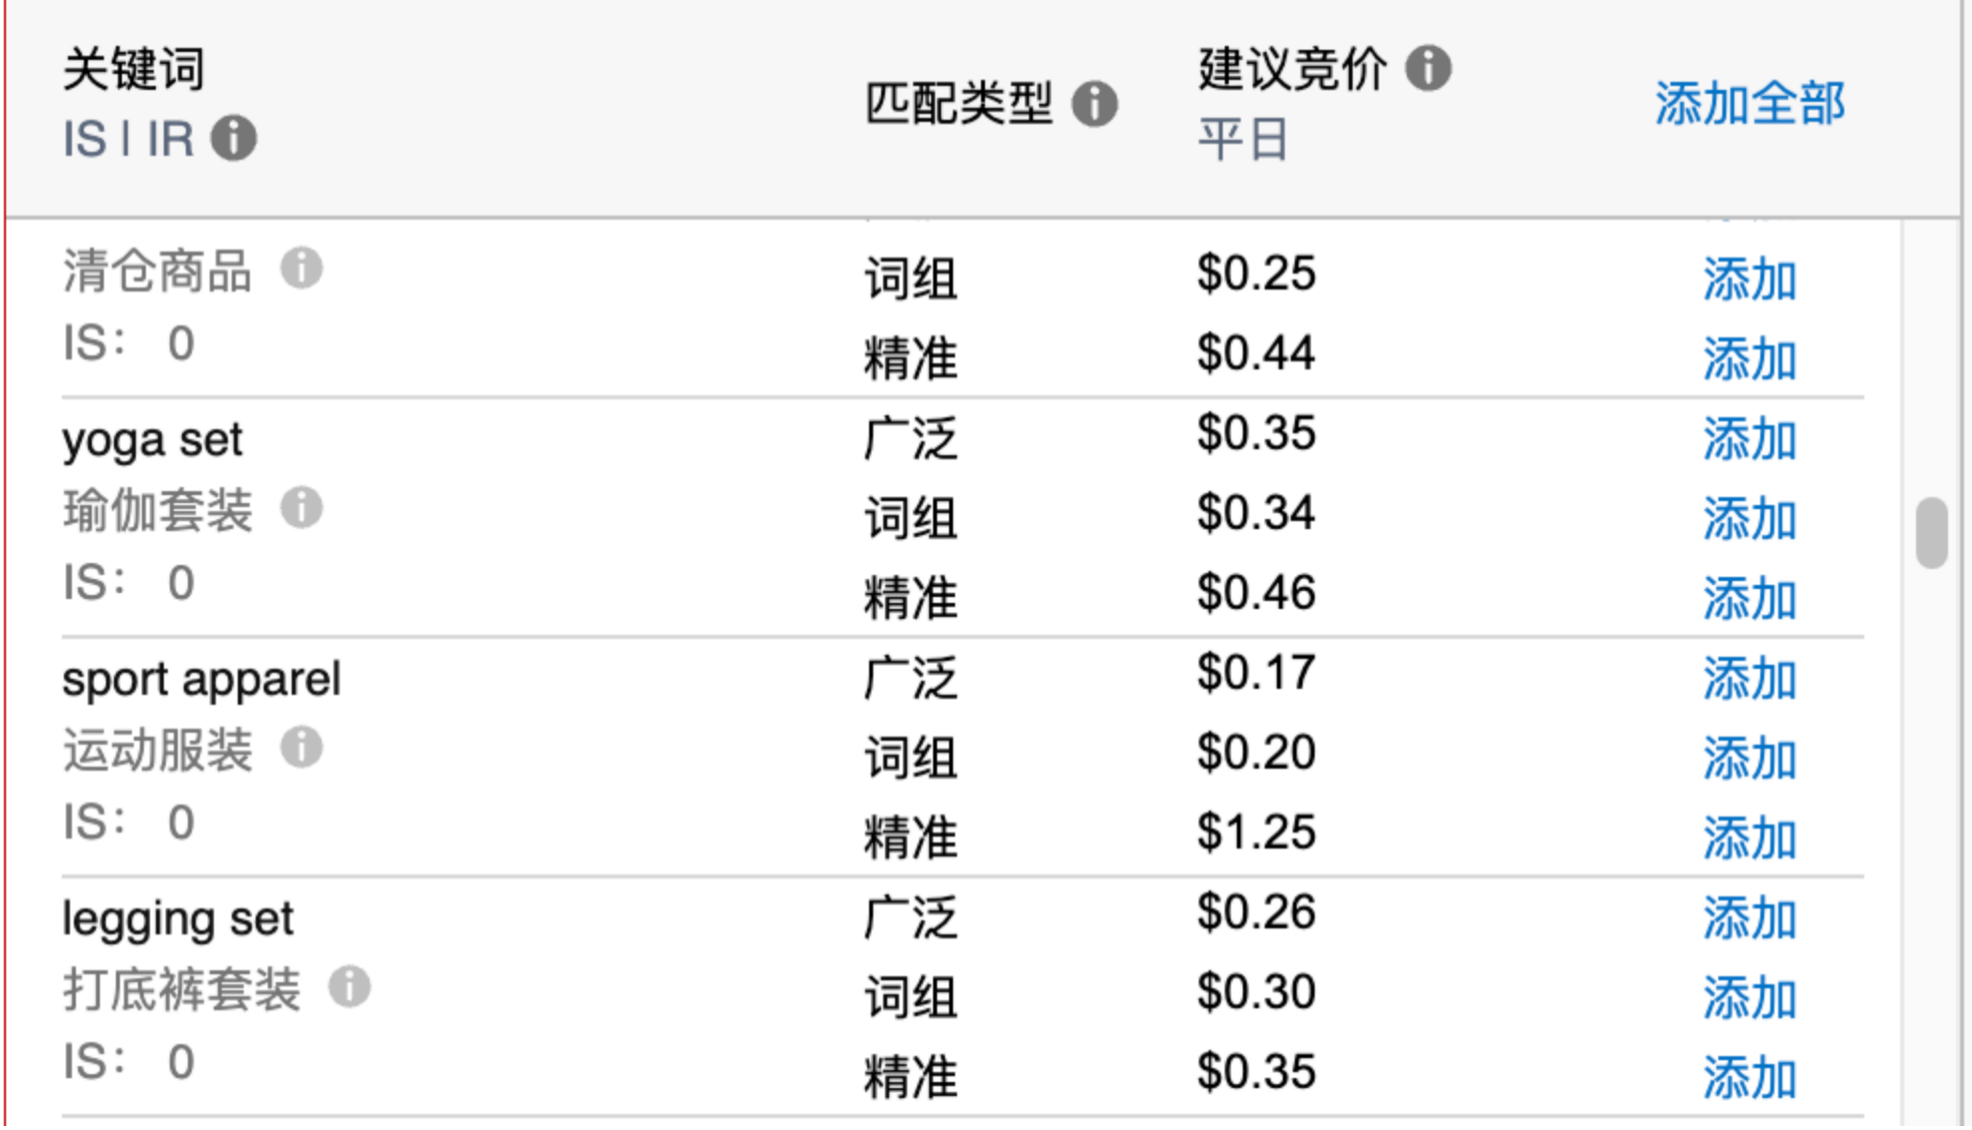The width and height of the screenshot is (1972, 1130).
Task: Click the IS | IR sort label
Action: click(x=128, y=139)
